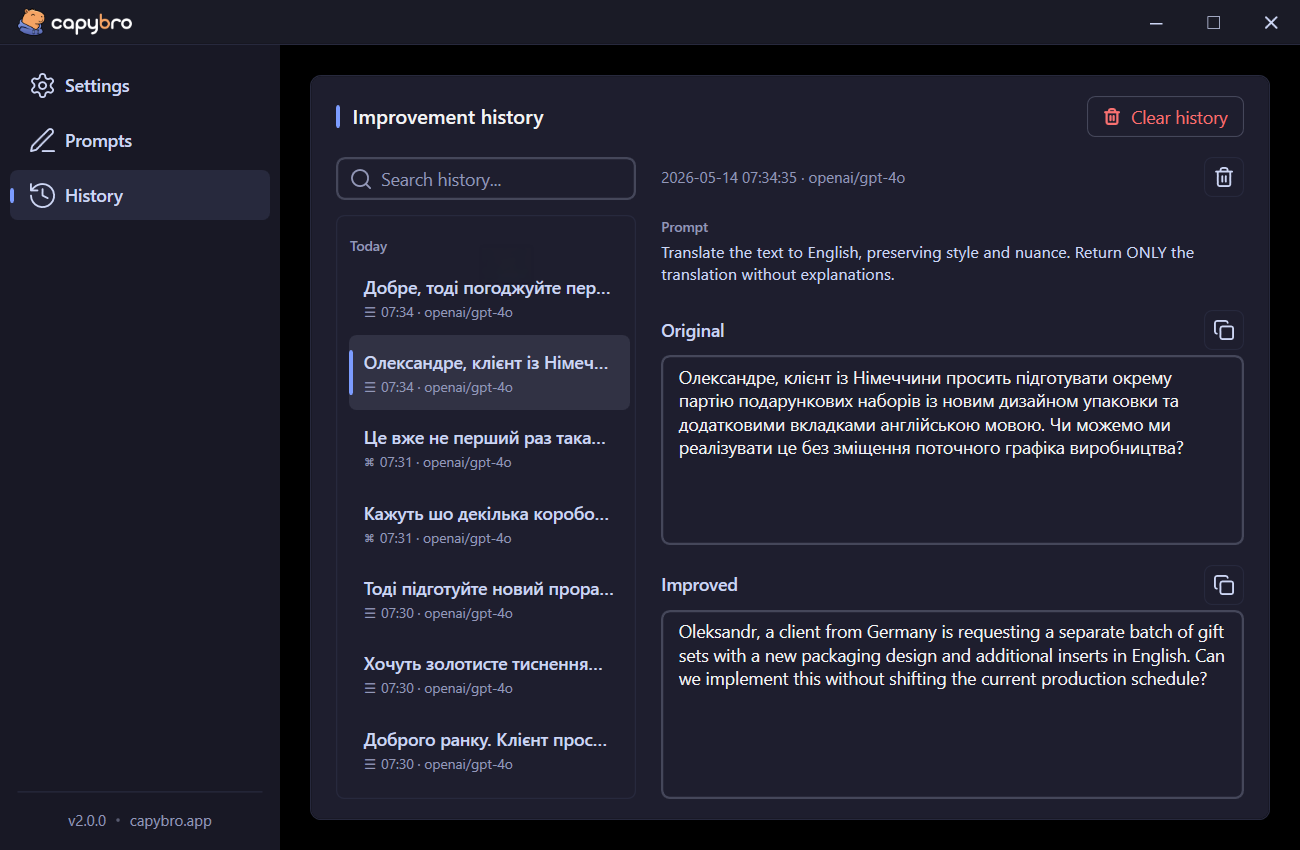Copy the Improved text
1300x850 pixels.
(1223, 585)
